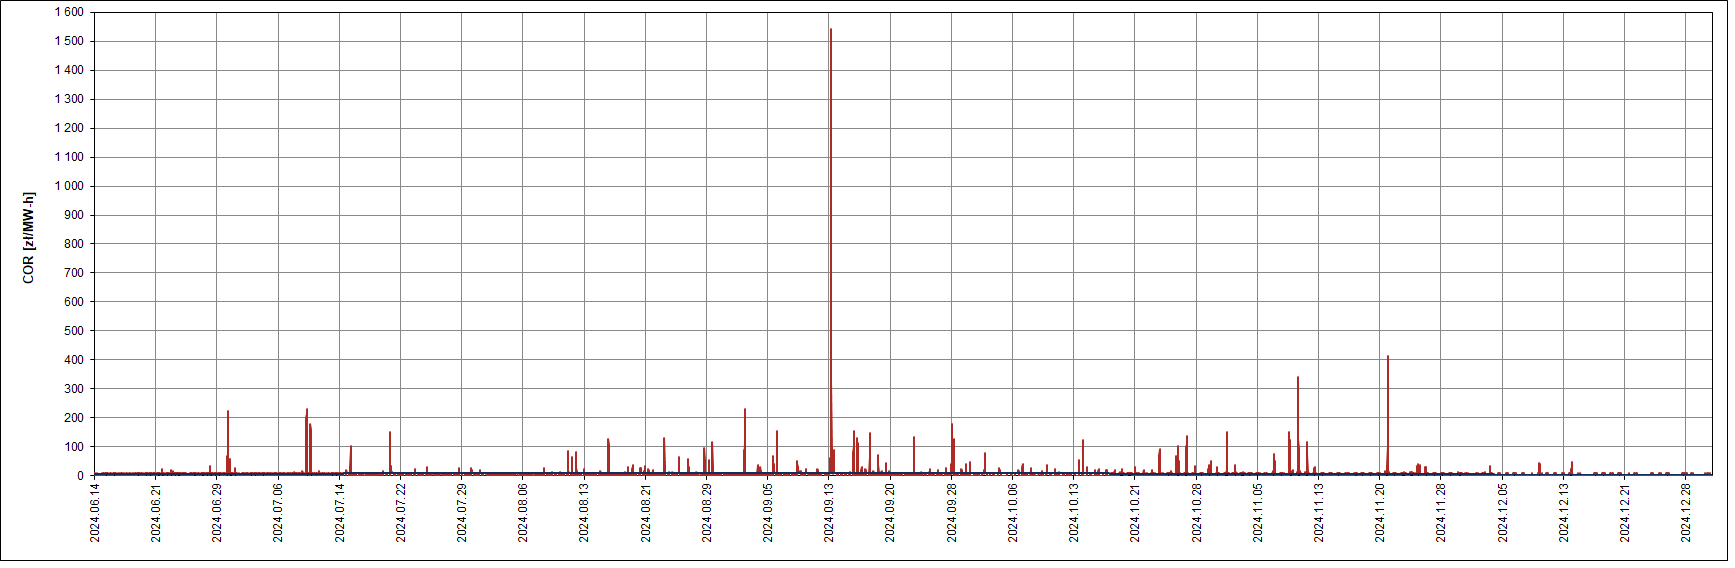The width and height of the screenshot is (1735, 568).
Task: Click the 1 600 y-axis value
Action: click(x=69, y=12)
